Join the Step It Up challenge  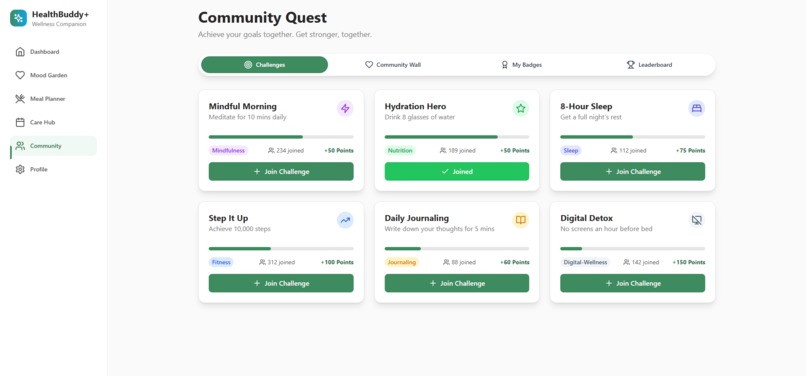click(281, 283)
